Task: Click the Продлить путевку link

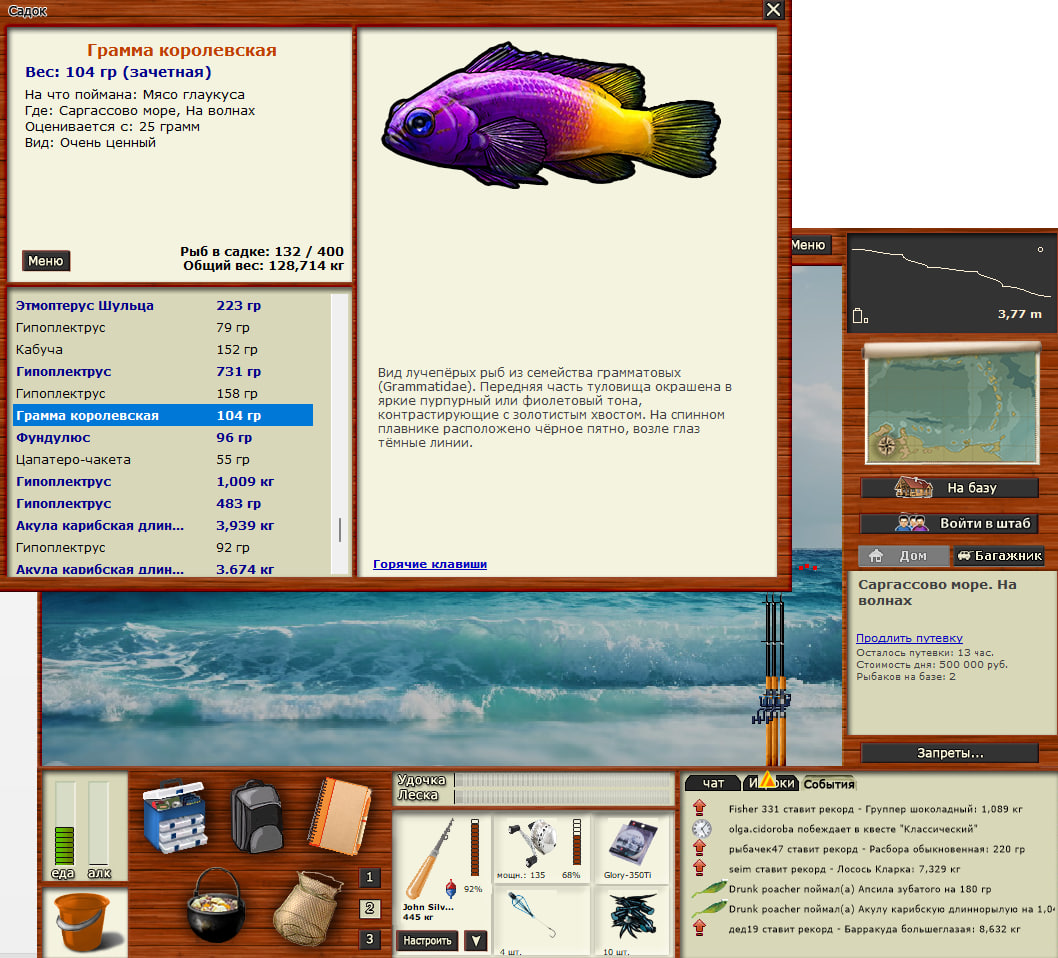Action: click(x=909, y=638)
